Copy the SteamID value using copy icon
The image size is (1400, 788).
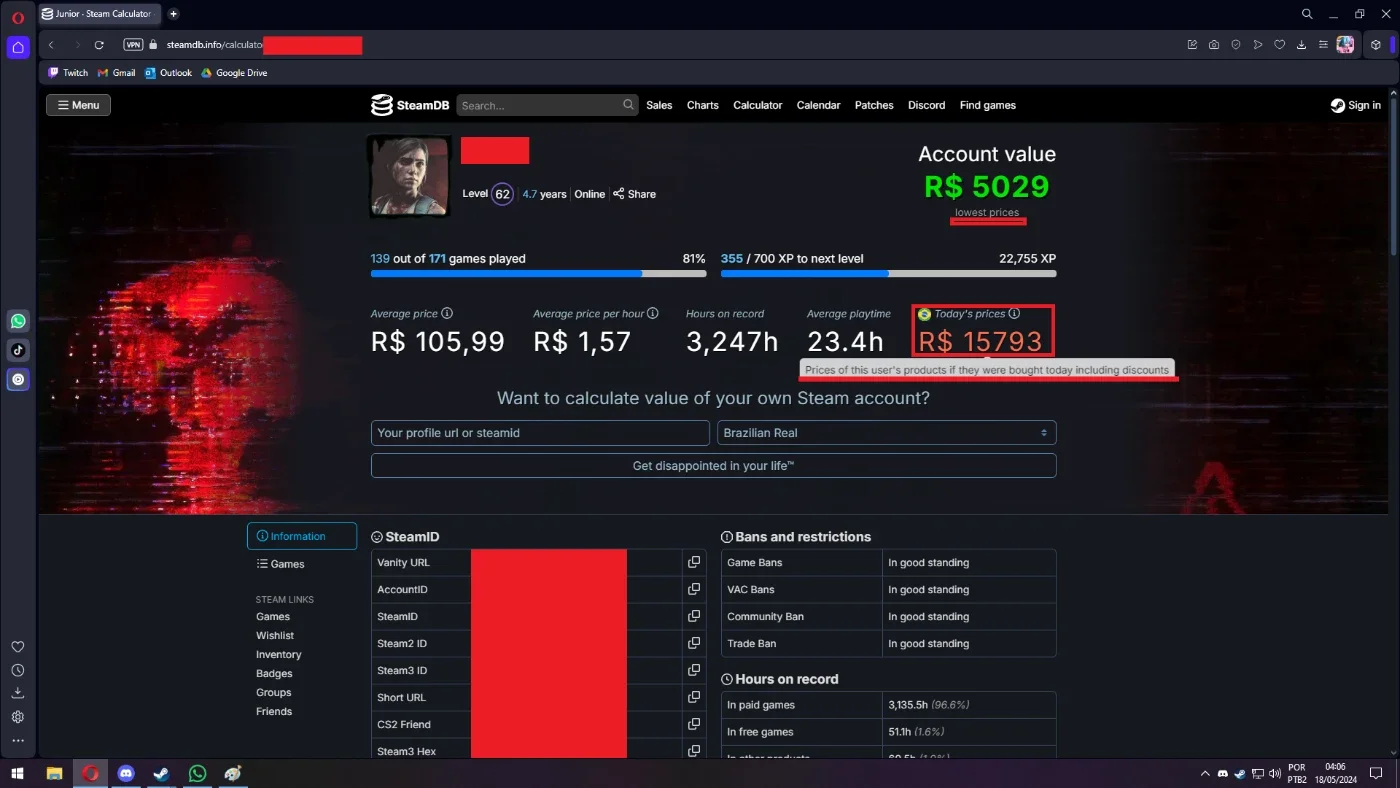693,617
